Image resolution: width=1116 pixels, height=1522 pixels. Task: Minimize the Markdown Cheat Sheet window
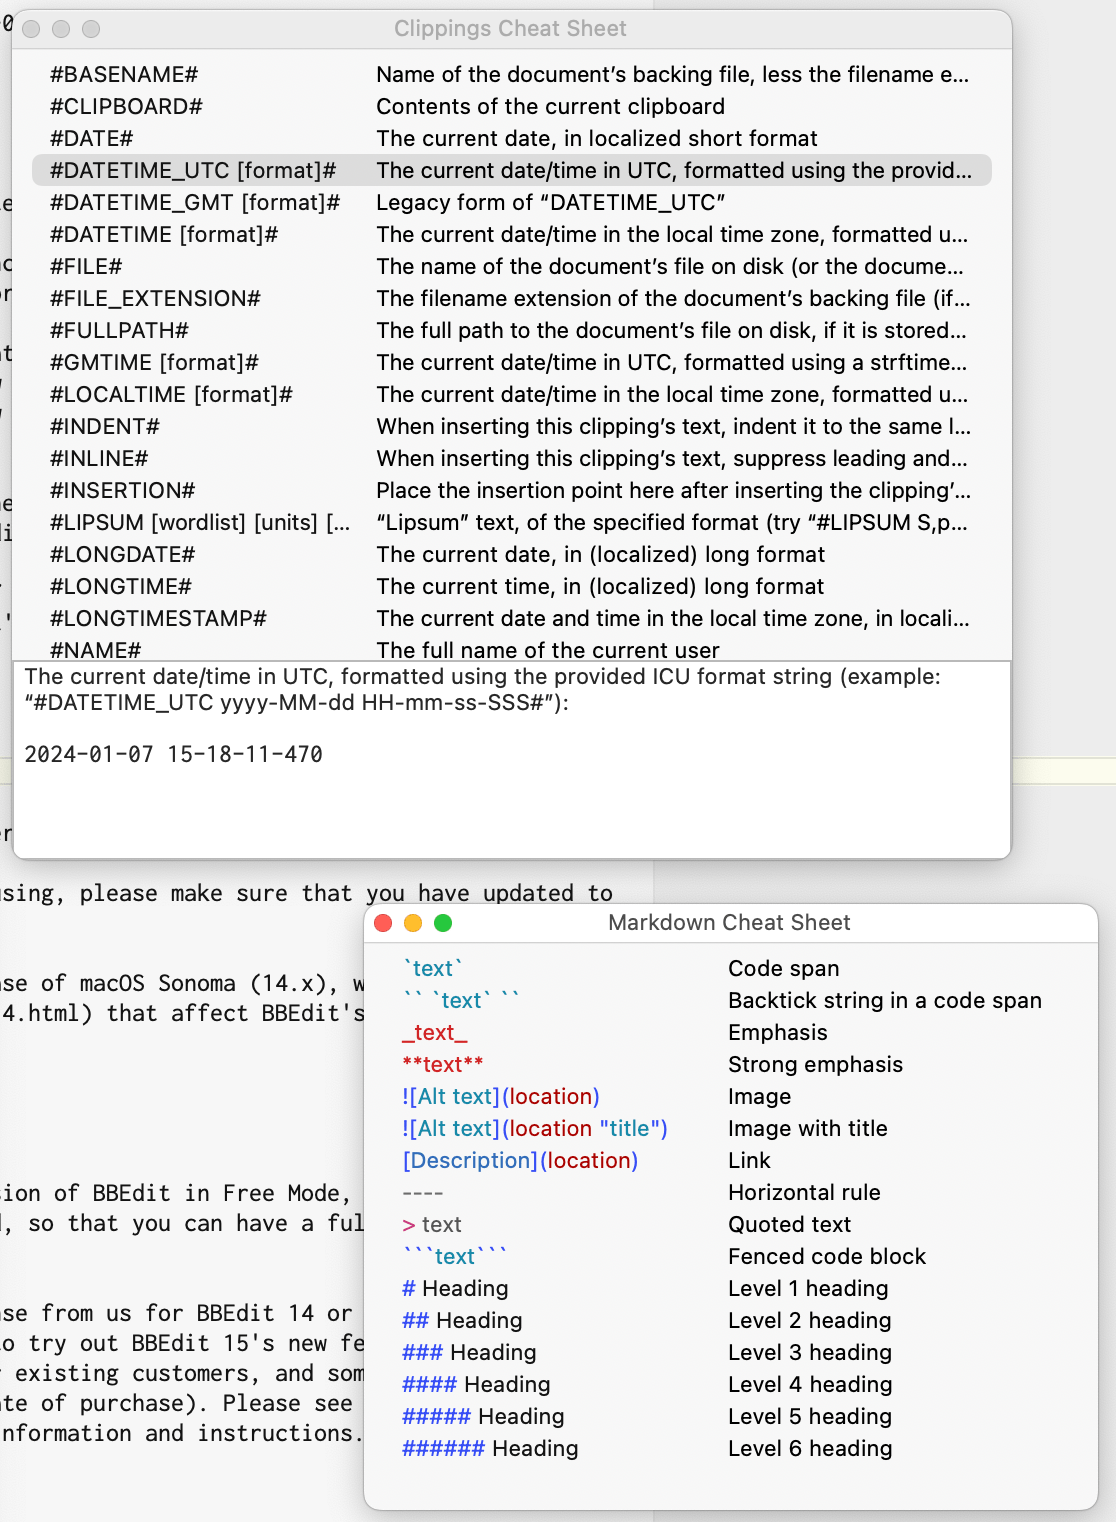pos(413,923)
